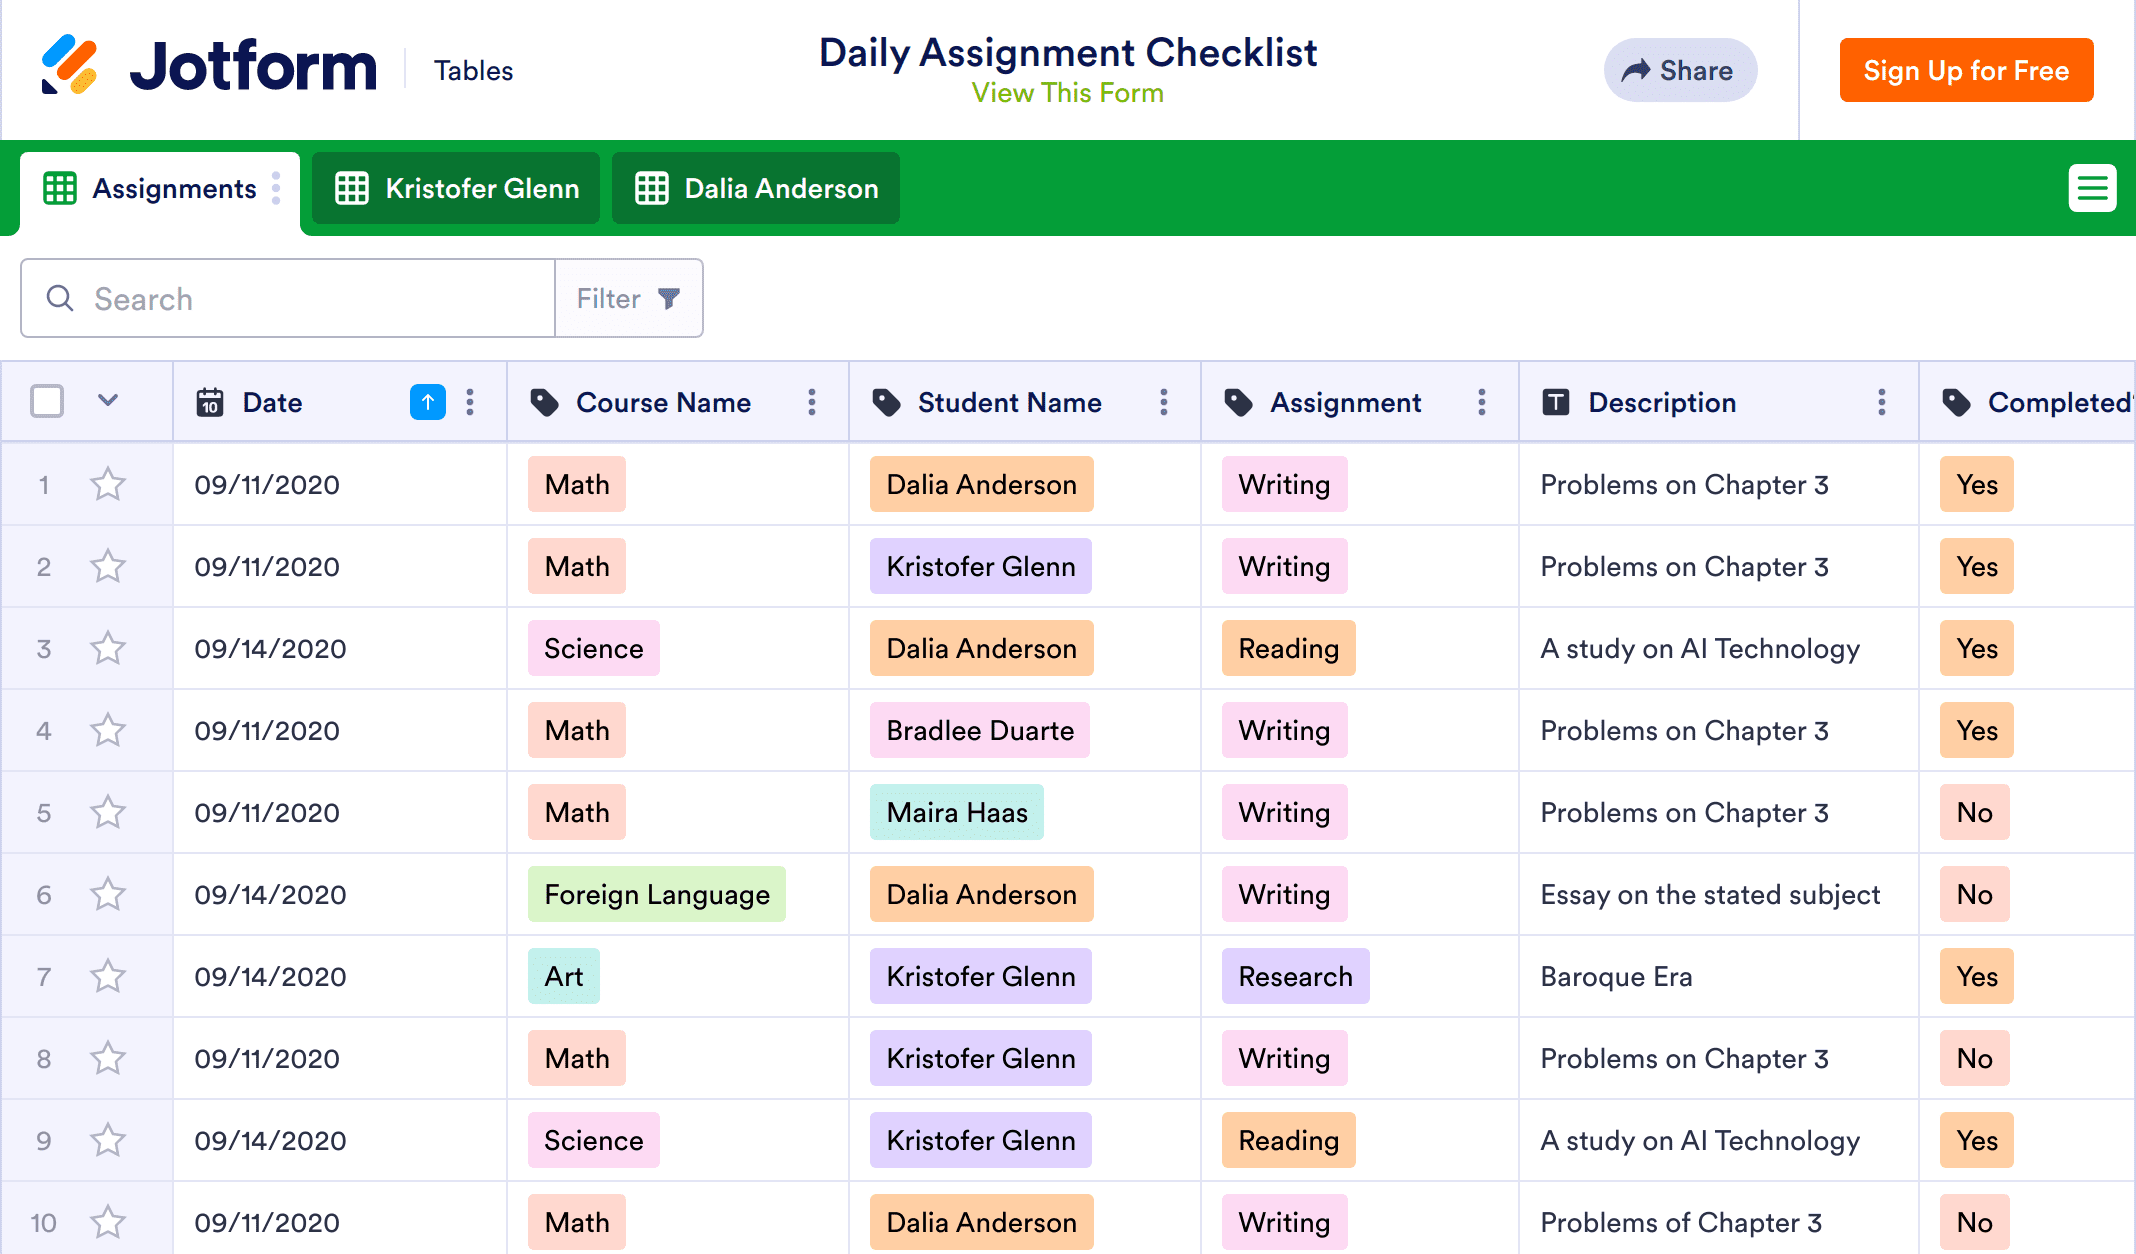
Task: Open Assignment column three-dot menu
Action: [x=1482, y=402]
